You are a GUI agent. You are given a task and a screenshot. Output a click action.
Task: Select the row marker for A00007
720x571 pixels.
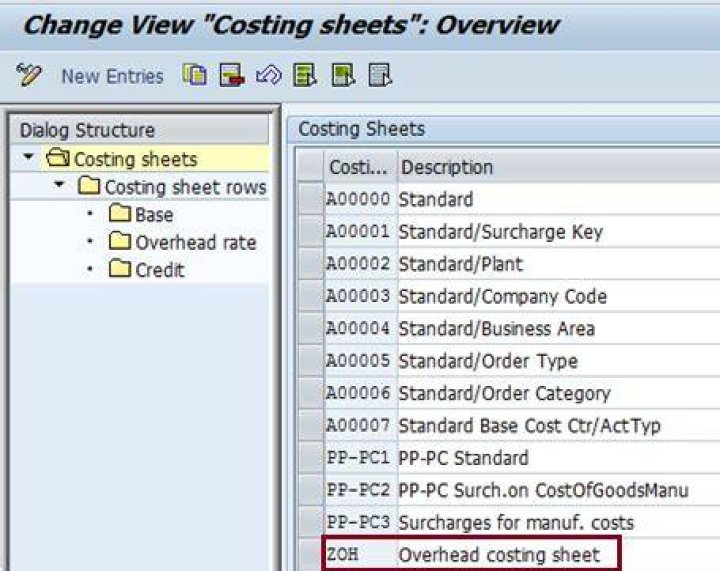pos(310,425)
